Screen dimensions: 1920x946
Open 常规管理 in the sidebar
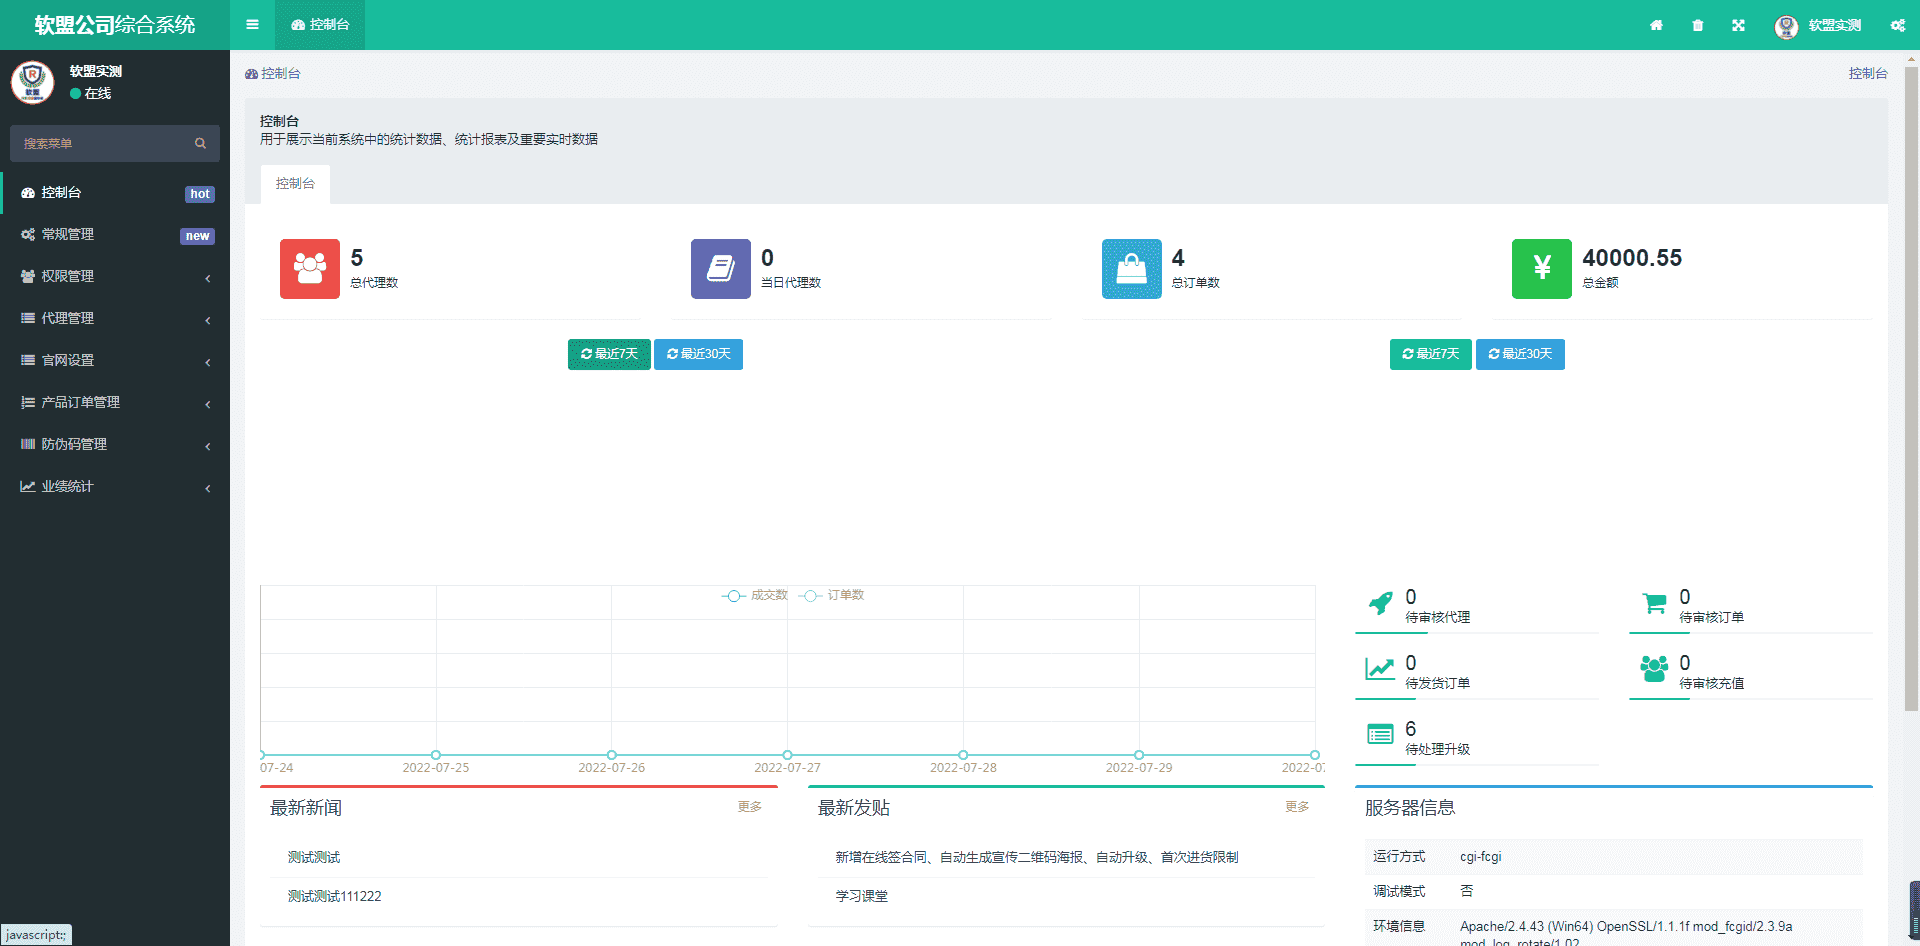coord(115,235)
